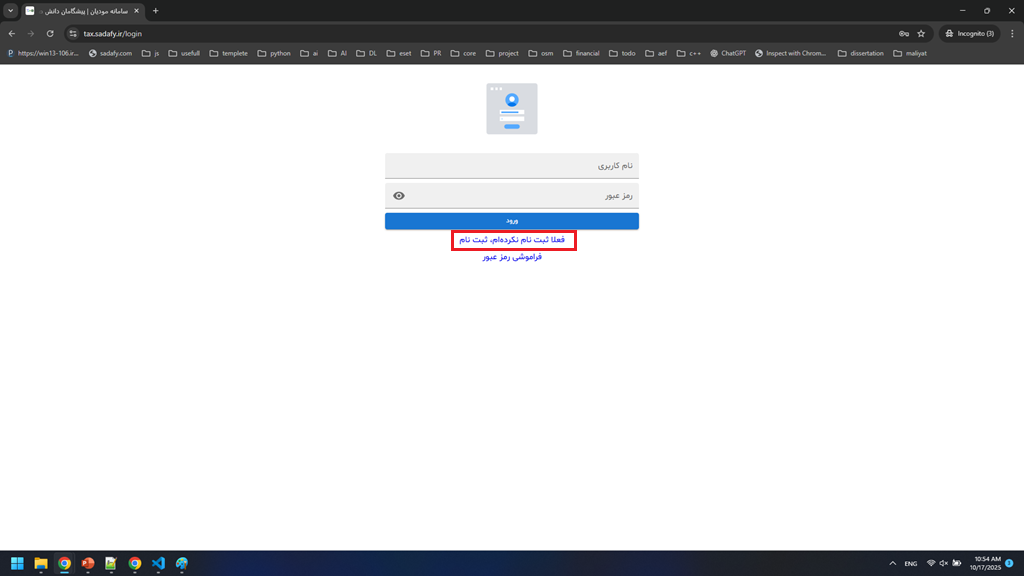Image resolution: width=1024 pixels, height=576 pixels.
Task: Click the ثبت نام registration link
Action: click(511, 240)
